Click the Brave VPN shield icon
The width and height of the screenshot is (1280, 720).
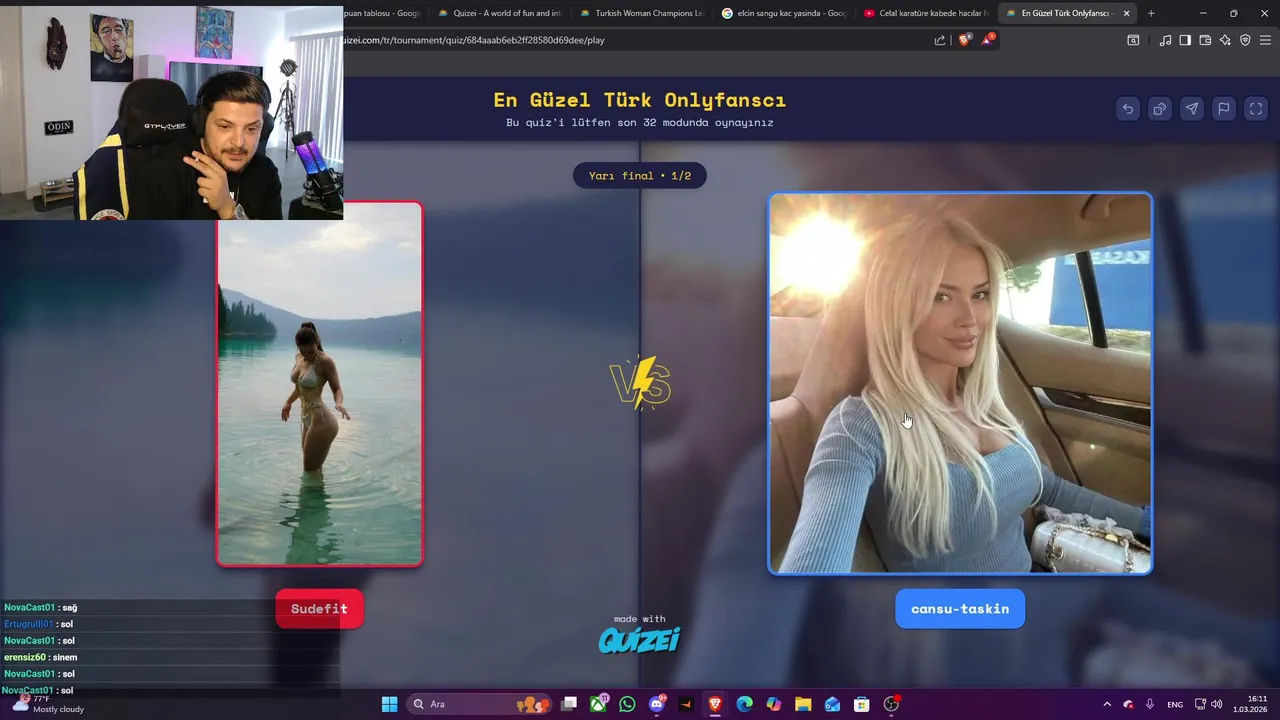[1245, 40]
